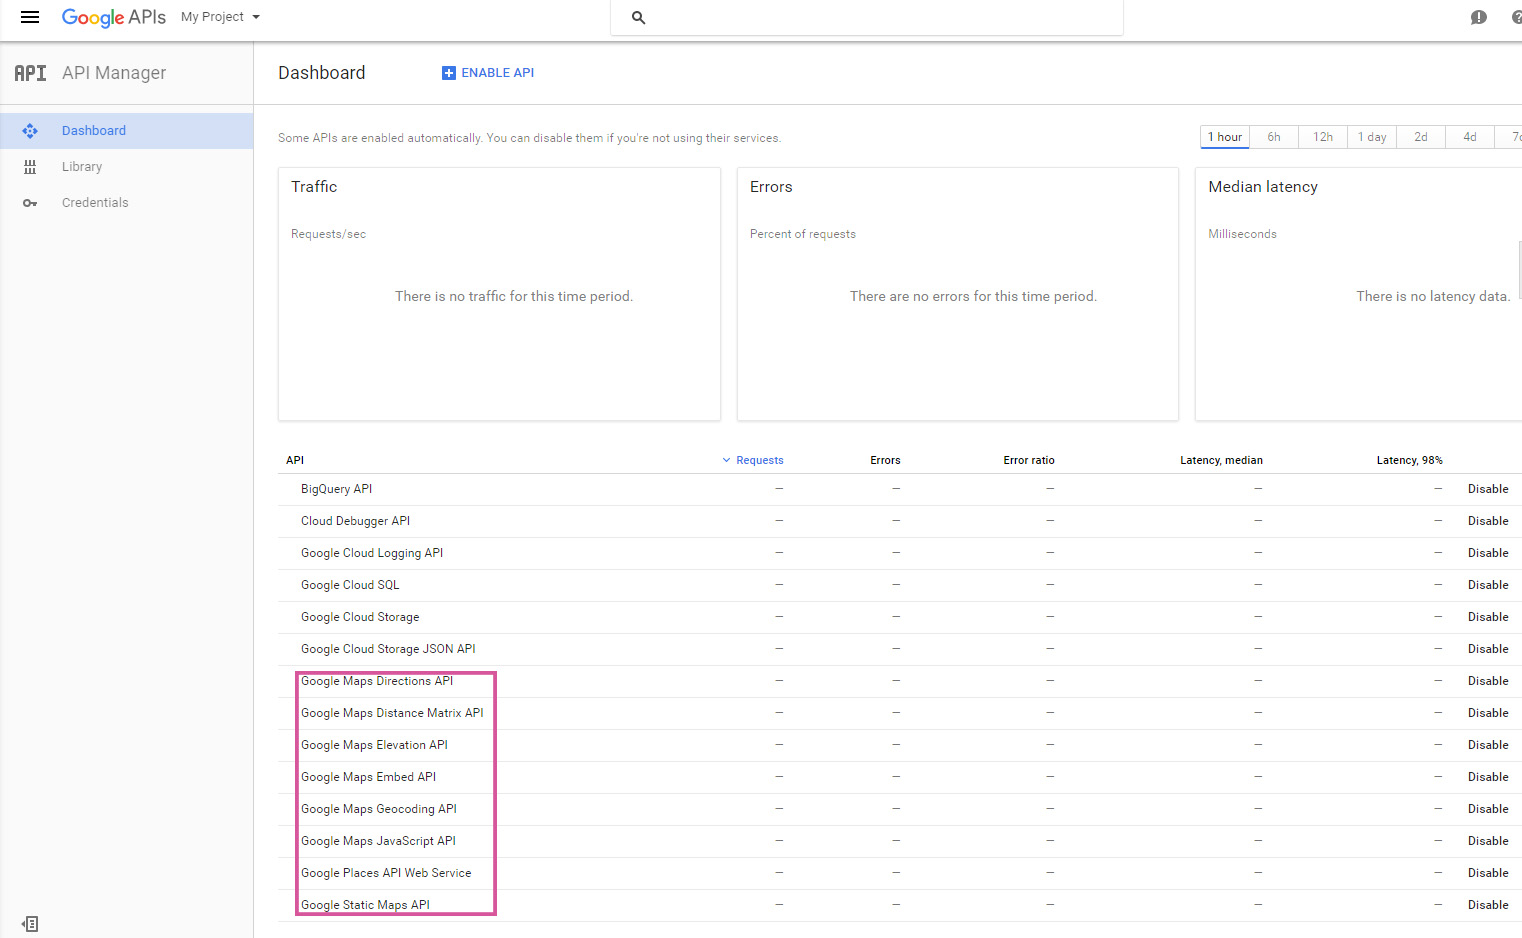The height and width of the screenshot is (938, 1522).
Task: Disable Google Places API Web Service
Action: (1488, 873)
